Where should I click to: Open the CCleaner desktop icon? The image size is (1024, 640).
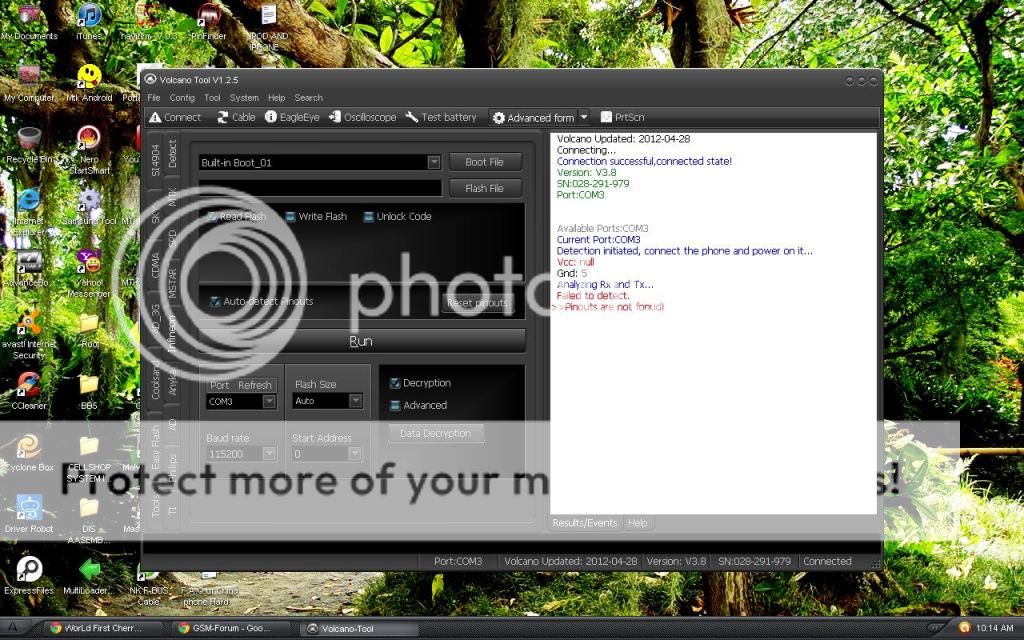(28, 385)
